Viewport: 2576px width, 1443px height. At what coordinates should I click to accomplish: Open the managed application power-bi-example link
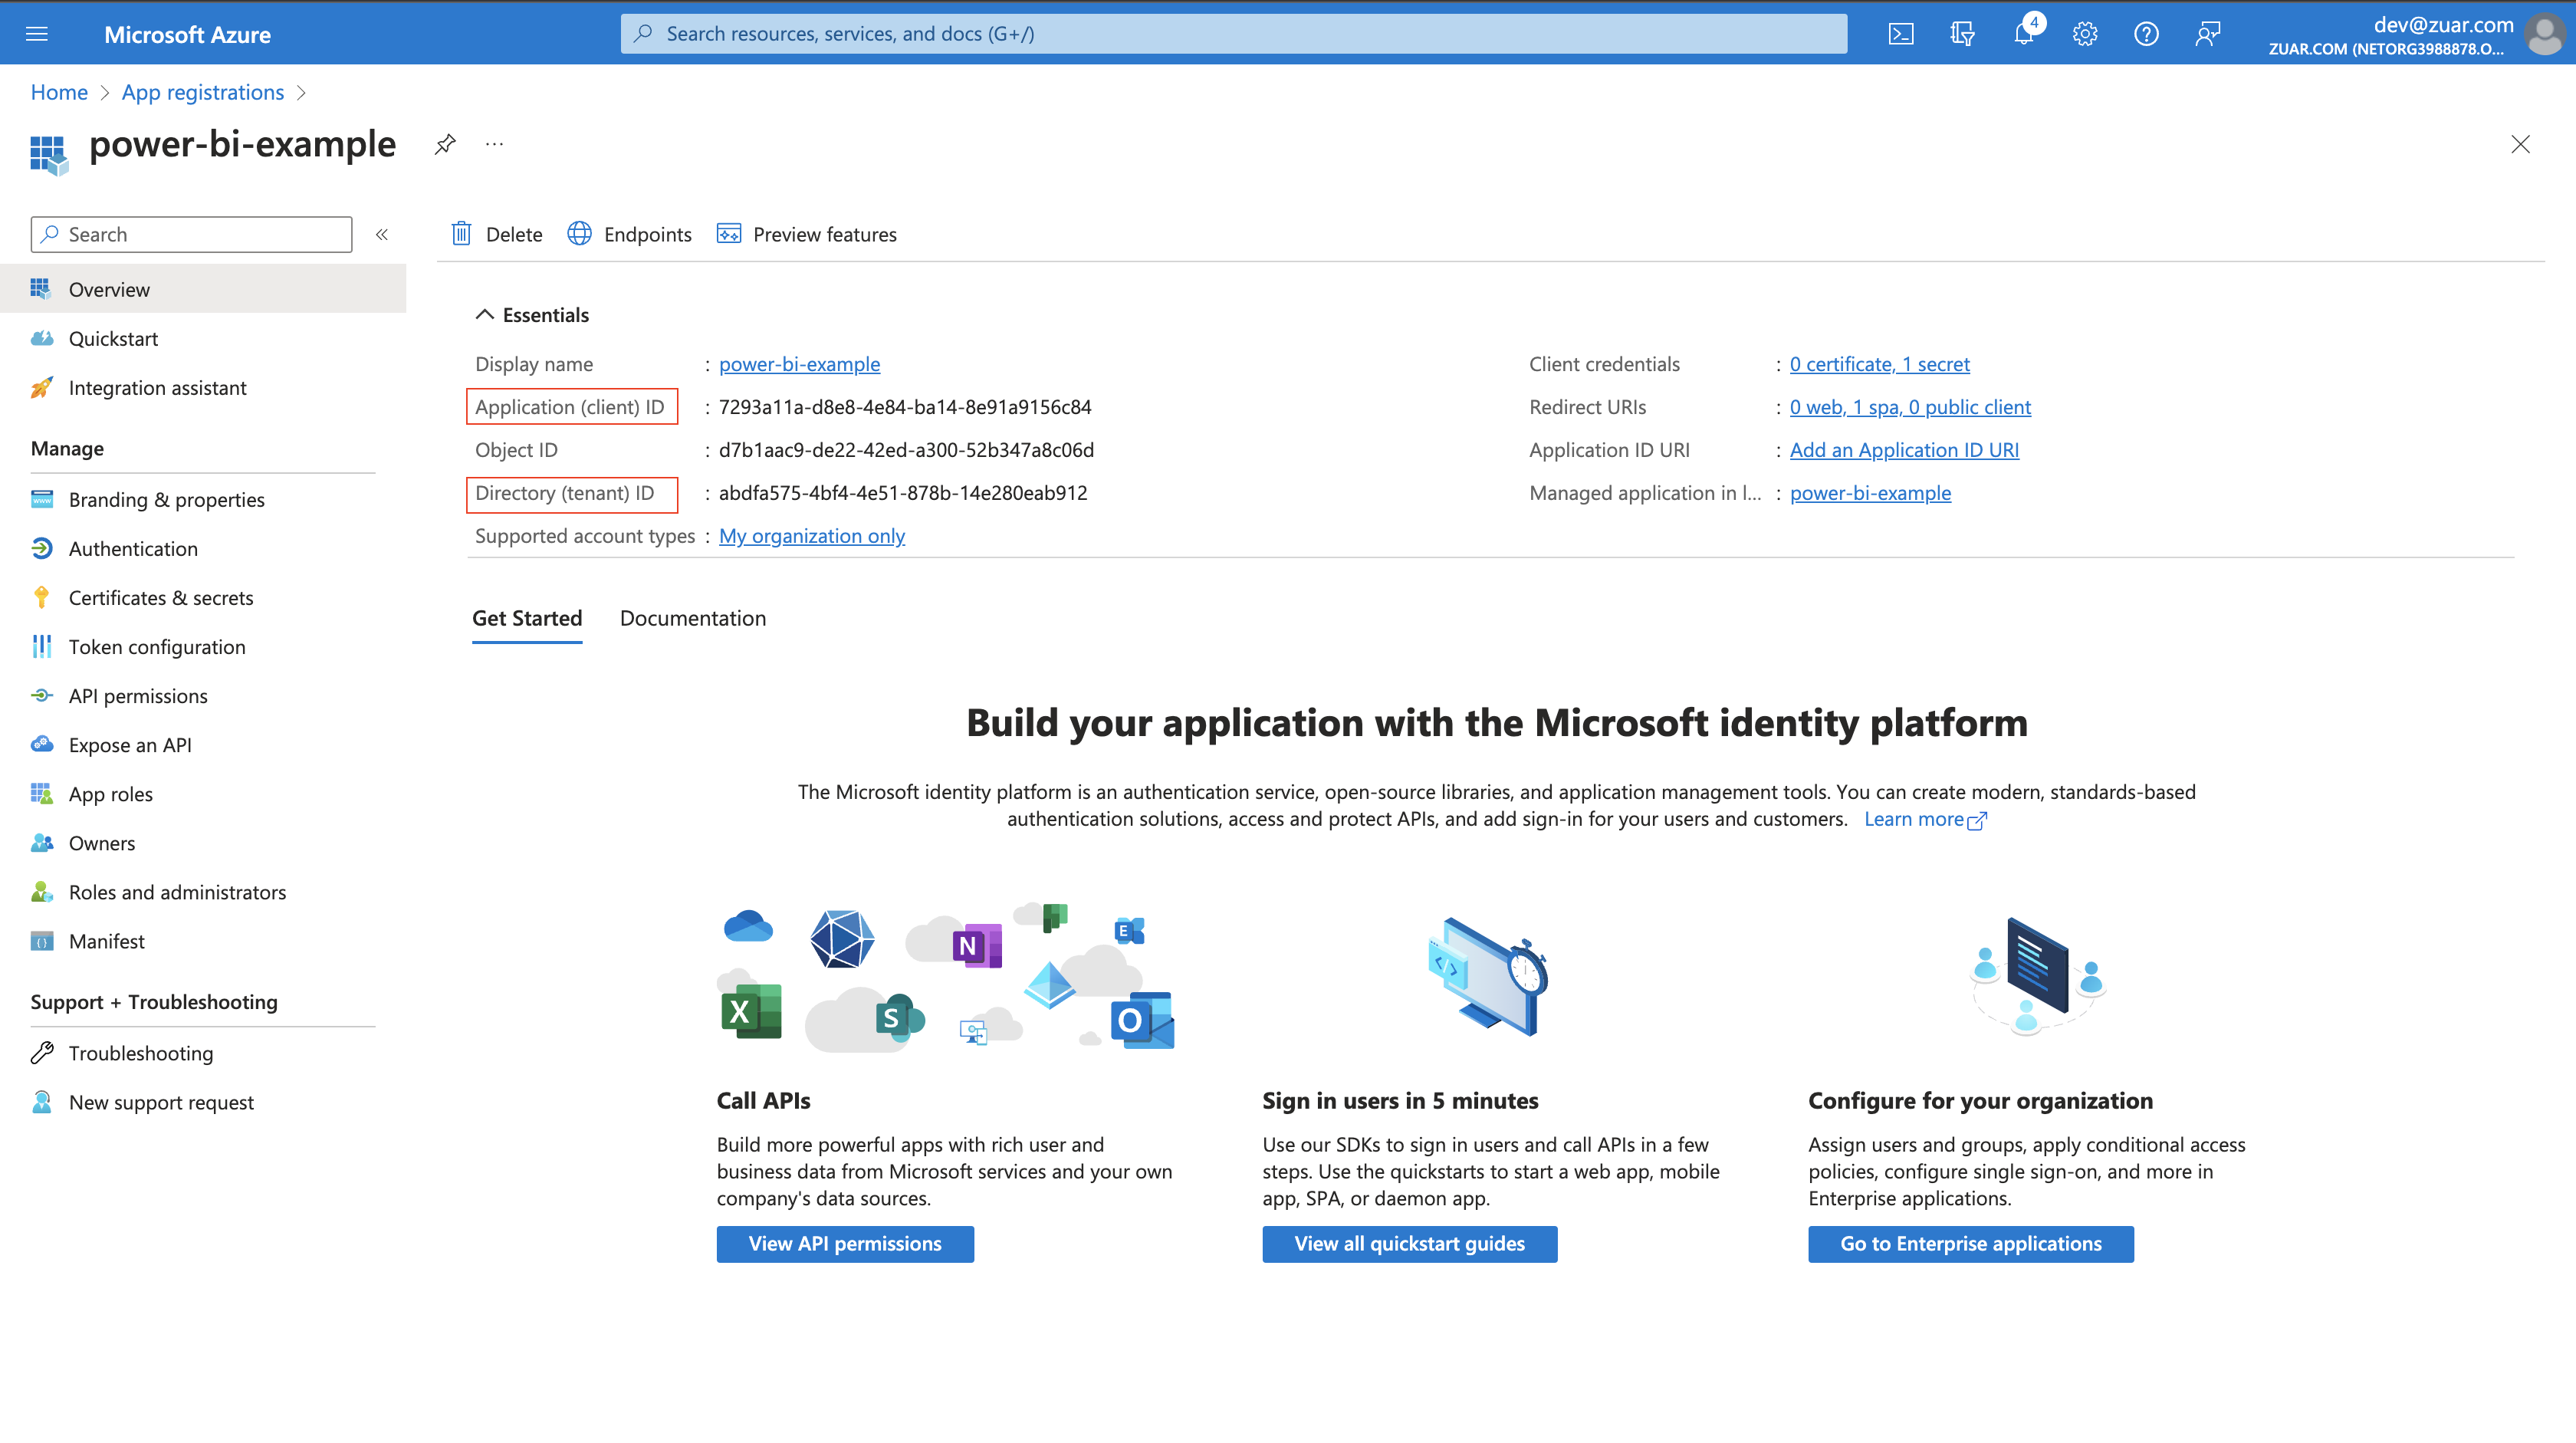click(1870, 493)
